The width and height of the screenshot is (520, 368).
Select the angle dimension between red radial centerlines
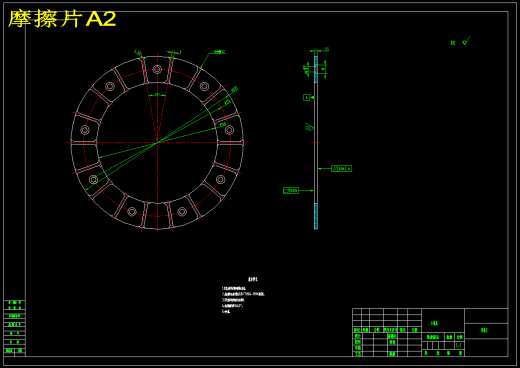pyautogui.click(x=157, y=95)
